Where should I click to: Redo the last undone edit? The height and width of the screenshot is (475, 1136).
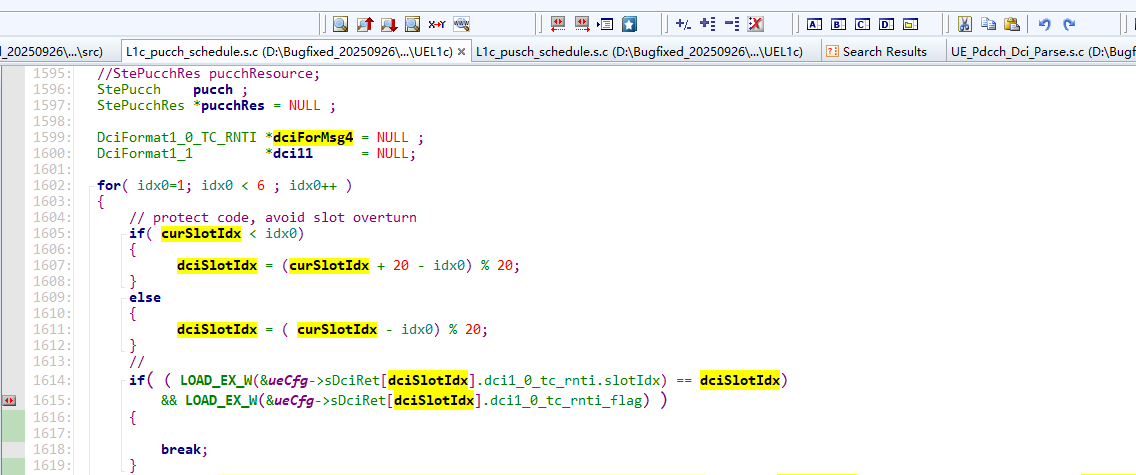1069,24
